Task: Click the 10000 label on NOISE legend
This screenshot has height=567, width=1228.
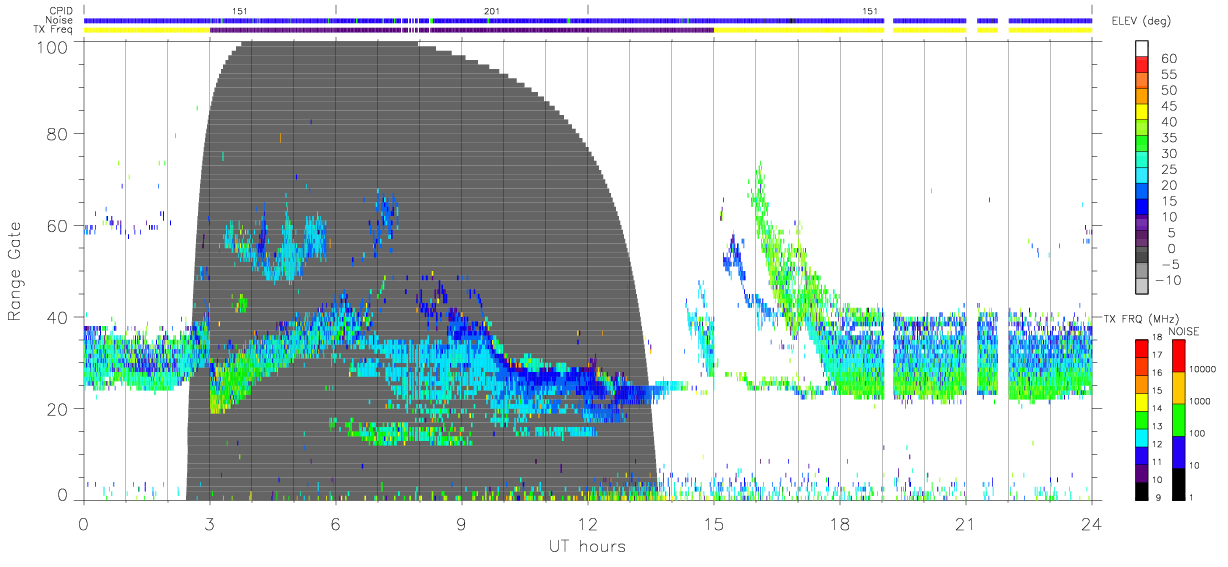Action: coord(1203,371)
